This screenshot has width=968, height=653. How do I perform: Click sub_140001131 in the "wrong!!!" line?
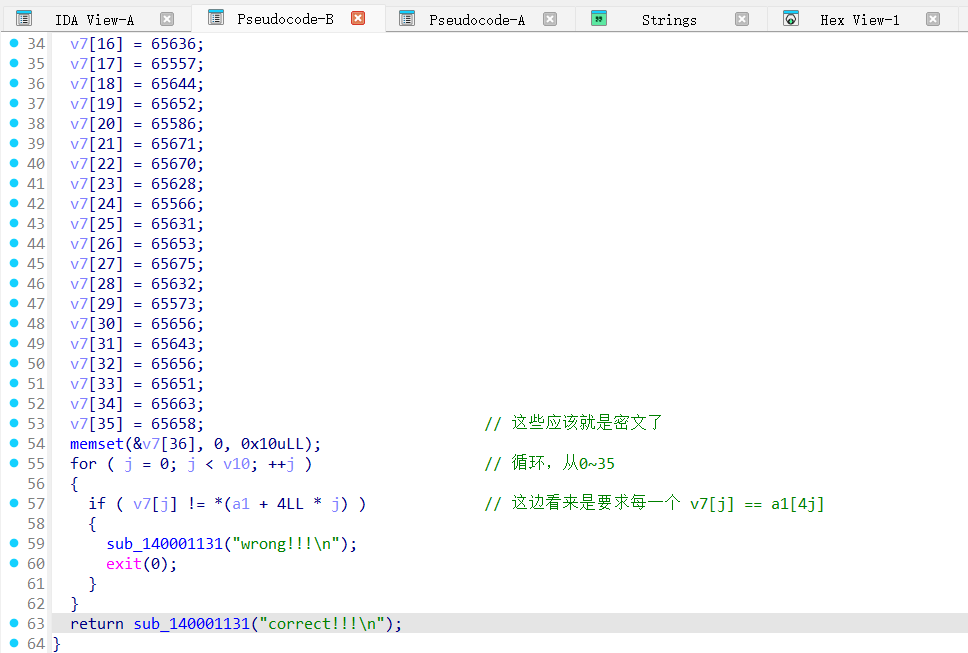pos(164,543)
